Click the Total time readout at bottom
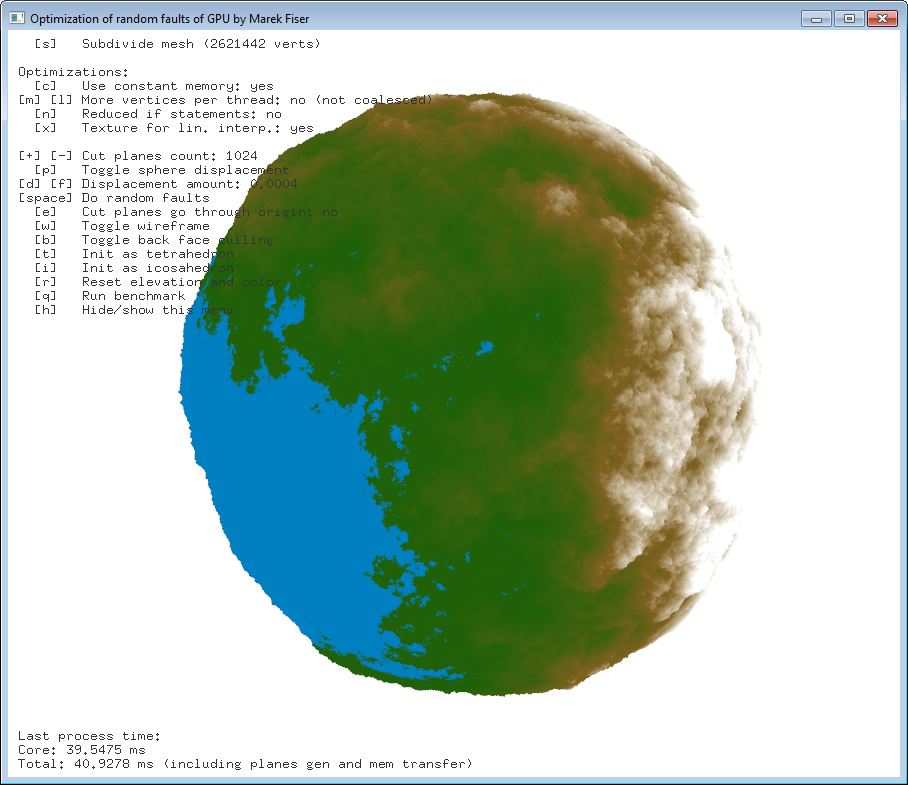Viewport: 908px width, 785px height. pyautogui.click(x=244, y=764)
